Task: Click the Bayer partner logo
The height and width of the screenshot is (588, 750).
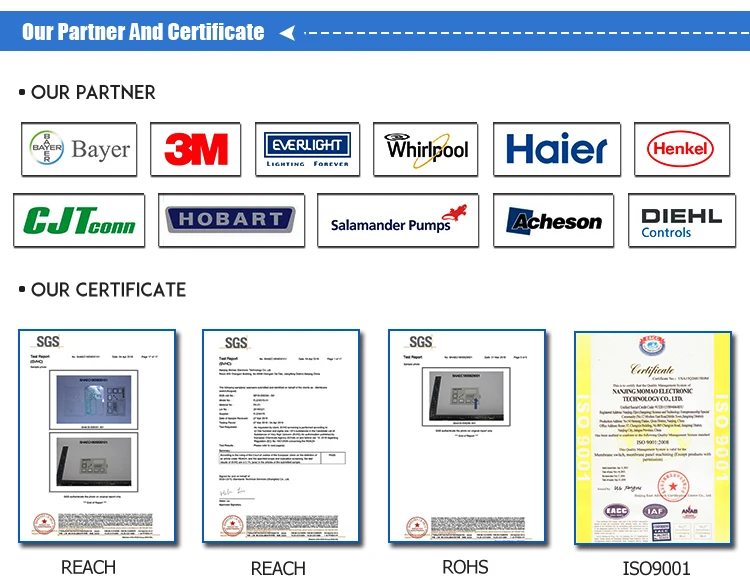Action: [79, 149]
